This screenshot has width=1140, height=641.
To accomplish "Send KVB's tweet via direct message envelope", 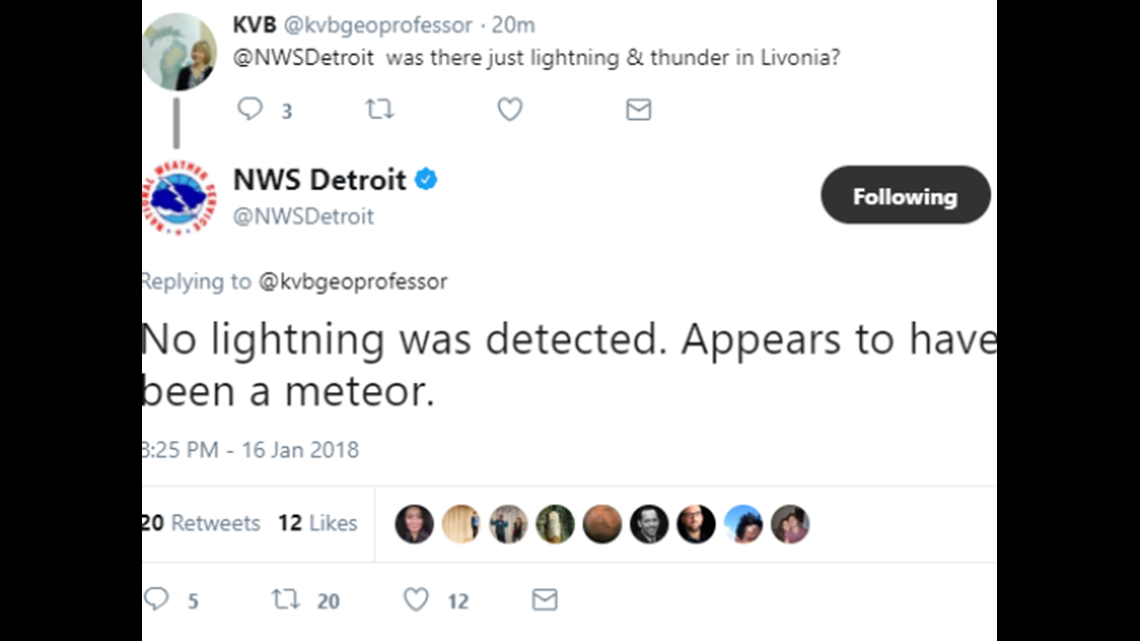I will click(x=638, y=109).
